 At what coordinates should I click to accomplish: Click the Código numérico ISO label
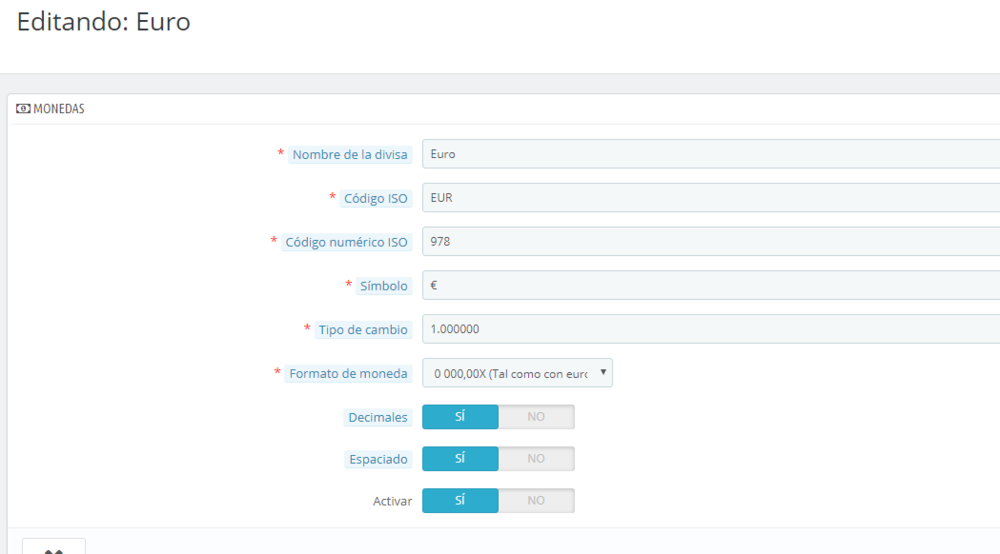point(346,242)
